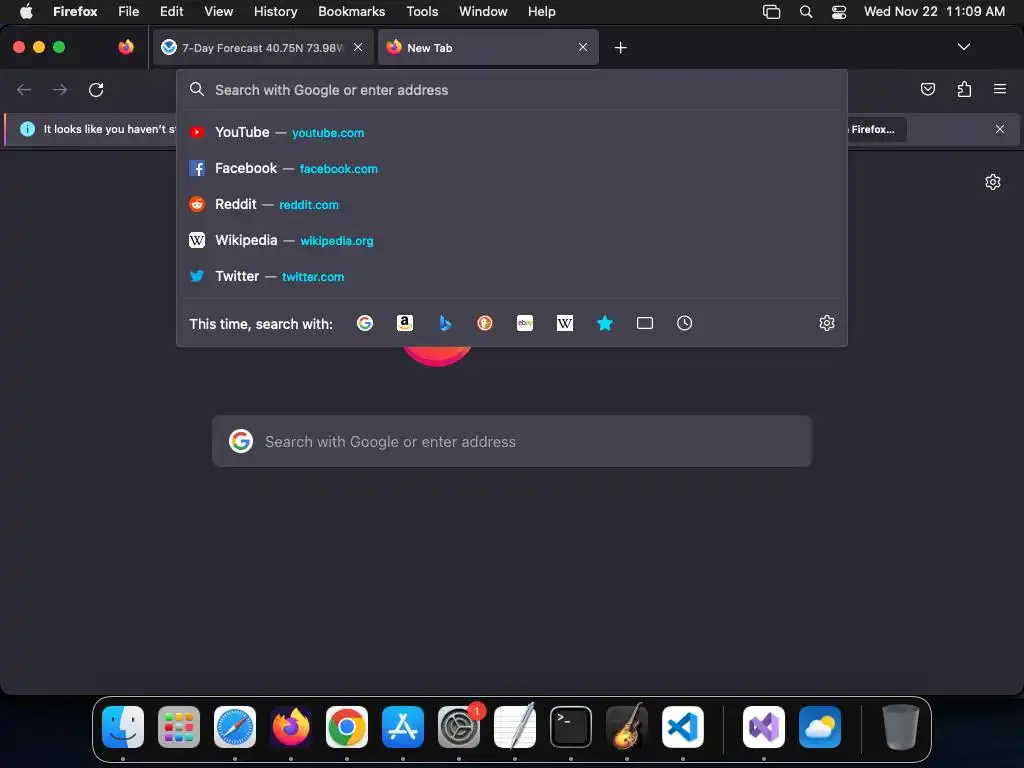The height and width of the screenshot is (768, 1024).
Task: Launch Visual Studio Code from the Dock
Action: tap(683, 727)
